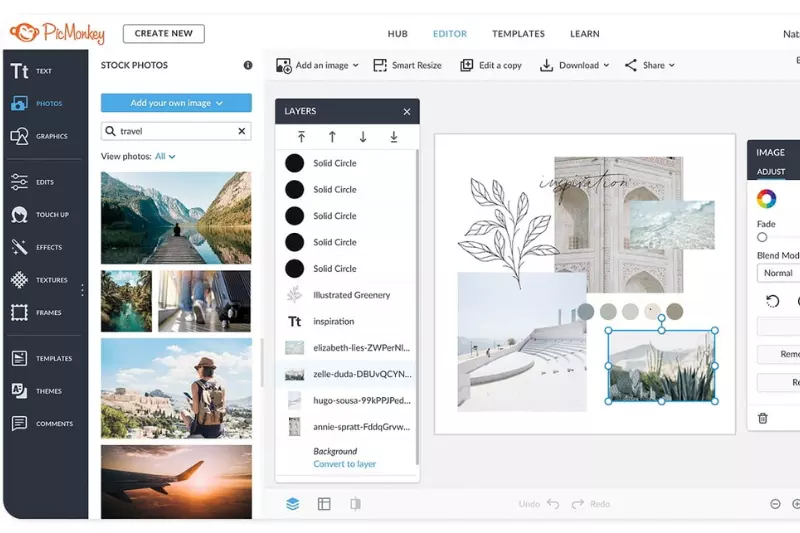Select the airplane wing sunset photo
The height and width of the screenshot is (533, 800).
point(176,481)
